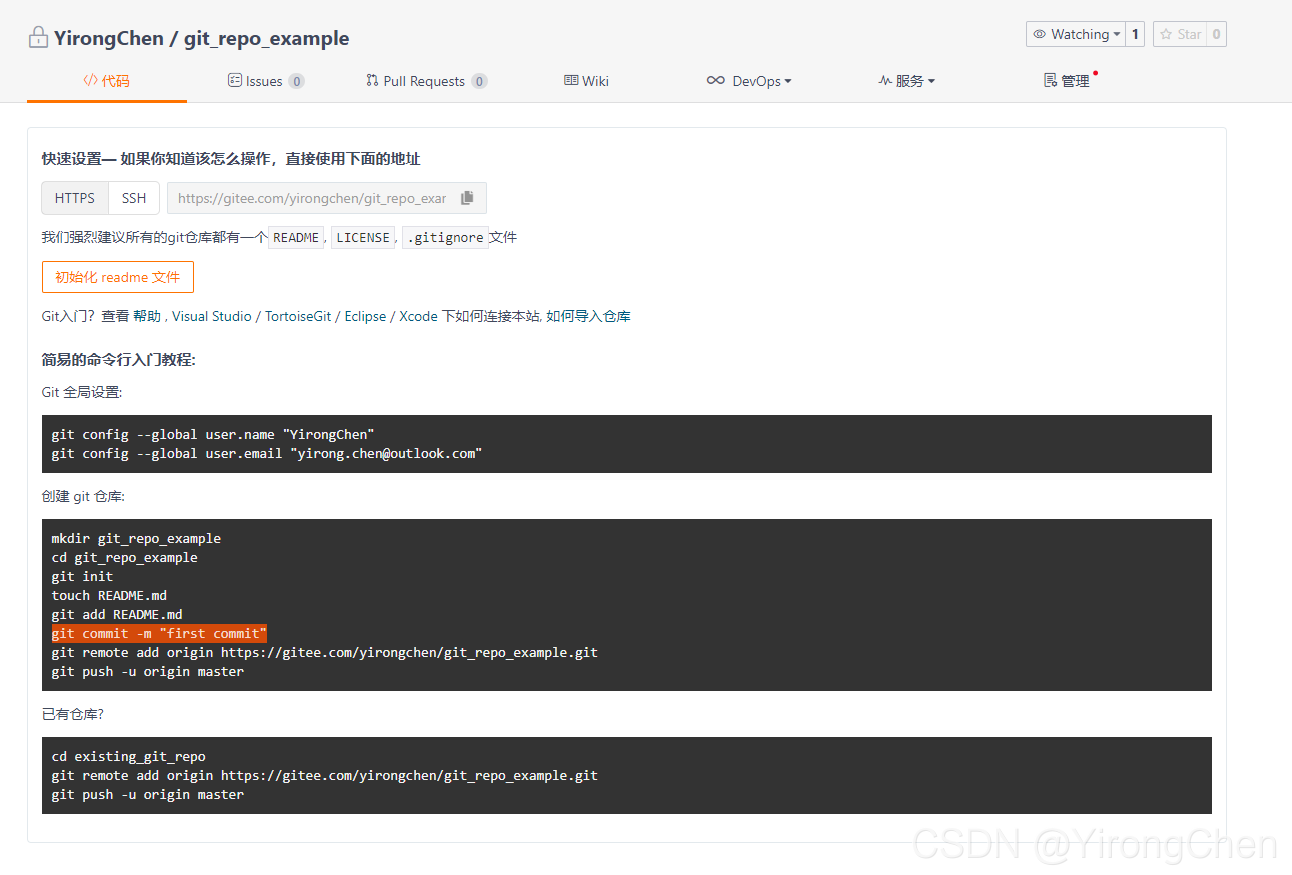Click the eye icon in Watching button

[1040, 34]
